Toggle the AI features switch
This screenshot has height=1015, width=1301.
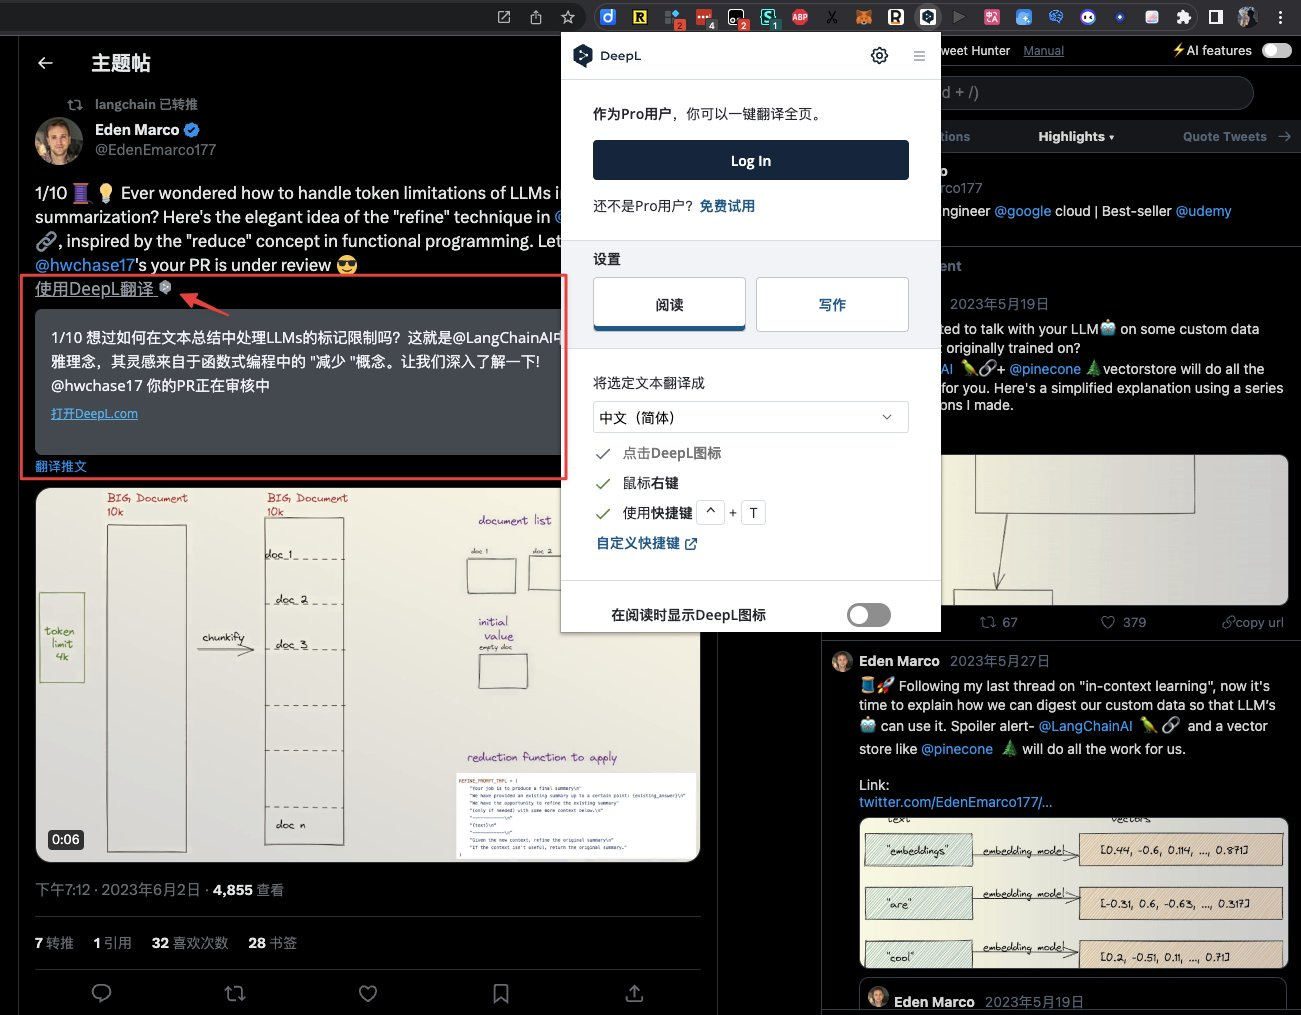tap(1277, 50)
